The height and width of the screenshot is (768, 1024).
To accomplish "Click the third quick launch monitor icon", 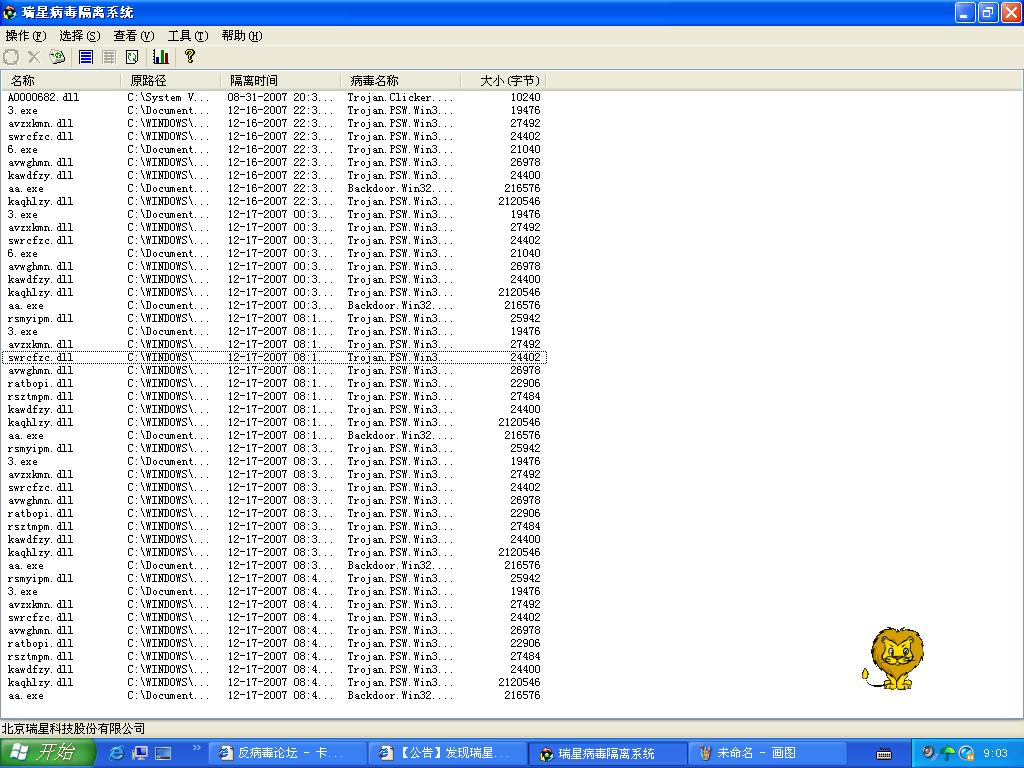I will (163, 753).
